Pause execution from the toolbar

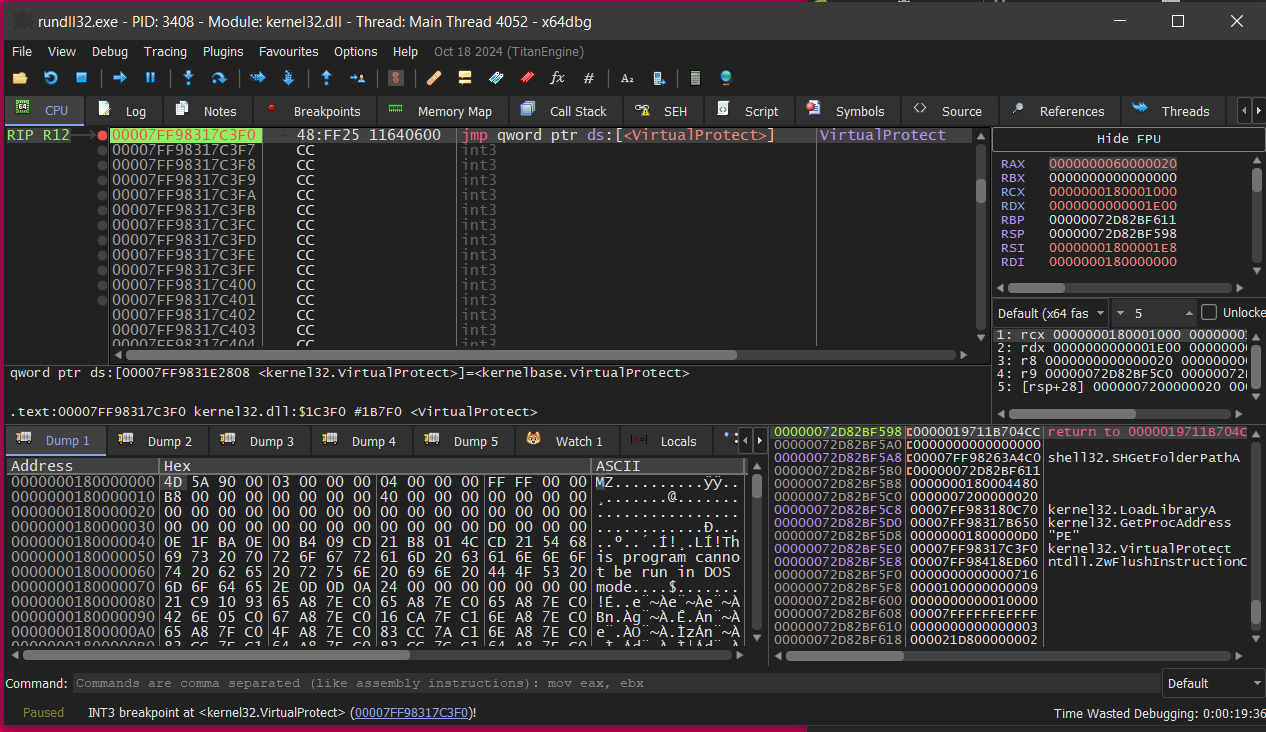point(150,78)
